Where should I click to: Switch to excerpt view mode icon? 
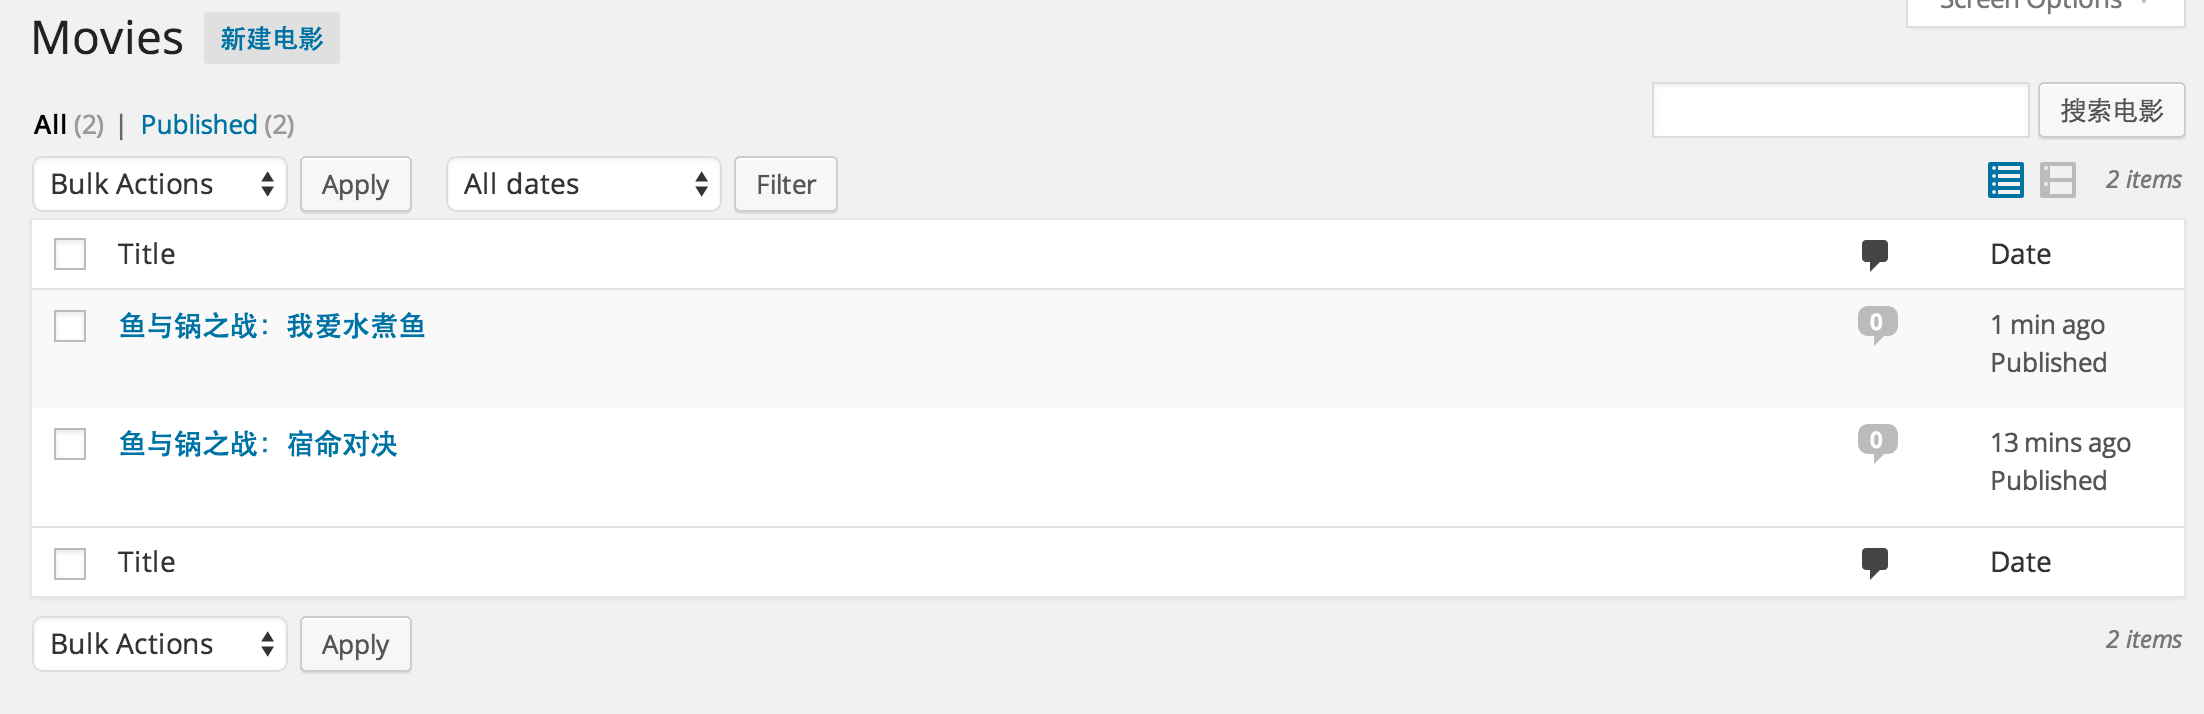[2057, 181]
